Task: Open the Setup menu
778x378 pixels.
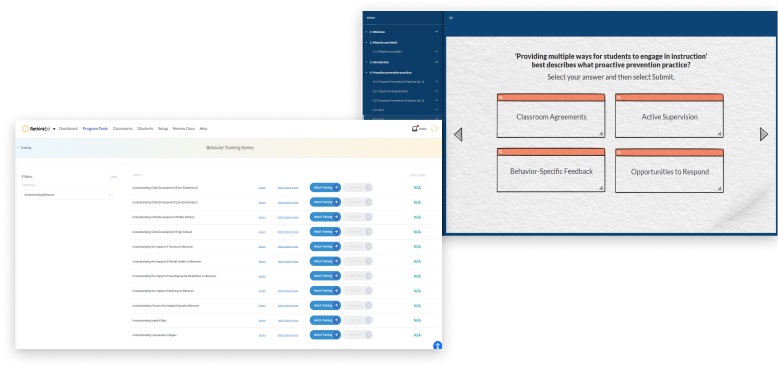Action: pyautogui.click(x=163, y=128)
